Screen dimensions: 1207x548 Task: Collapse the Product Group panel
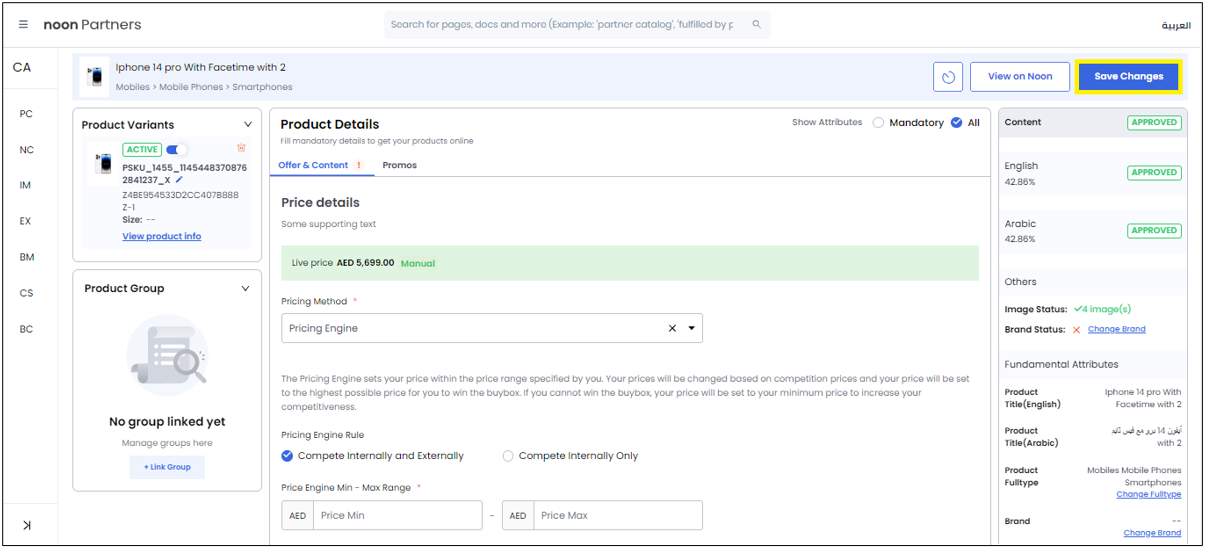pyautogui.click(x=246, y=289)
